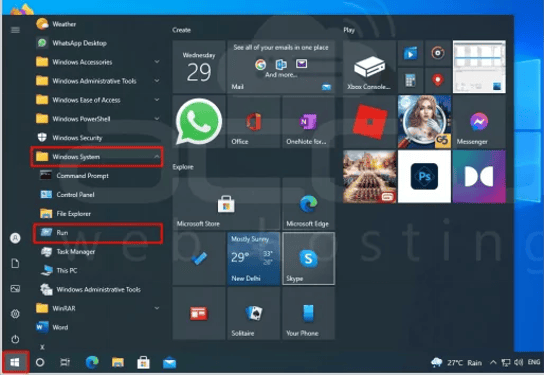The image size is (546, 376).
Task: Open the Run dialog entry
Action: tap(98, 233)
